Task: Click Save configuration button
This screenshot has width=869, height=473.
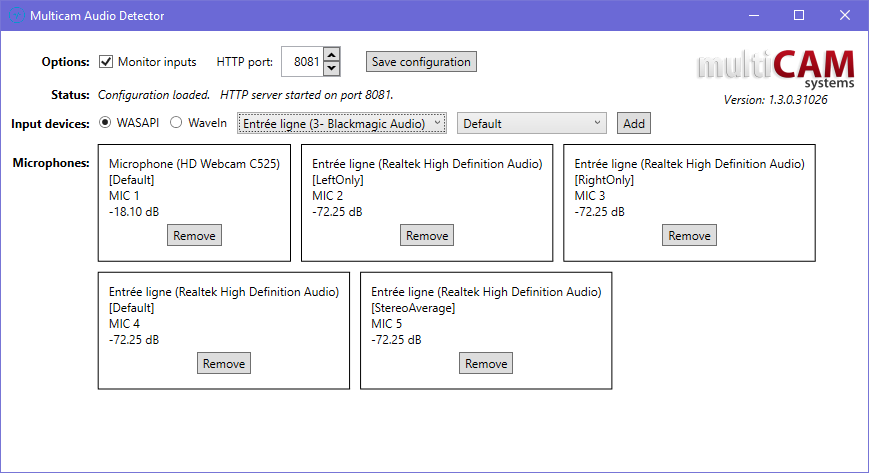Action: coord(421,62)
